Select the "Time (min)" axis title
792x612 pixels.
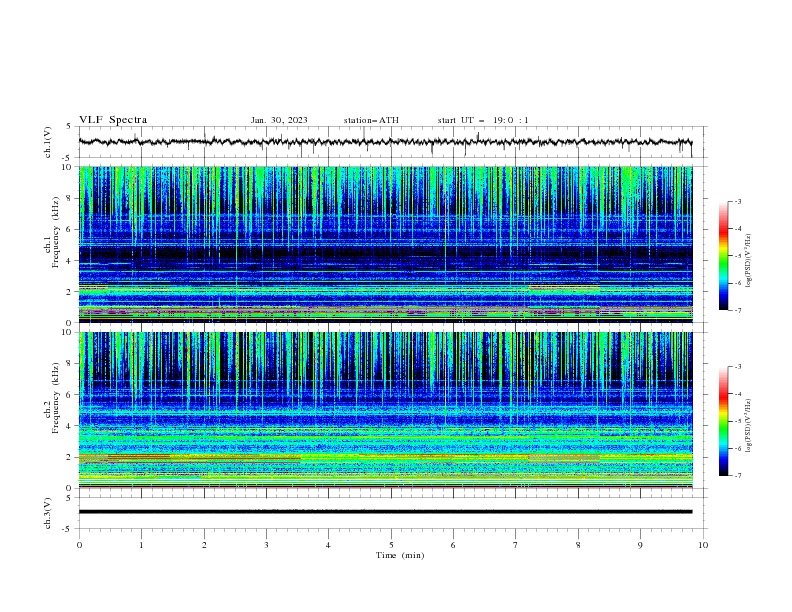400,555
